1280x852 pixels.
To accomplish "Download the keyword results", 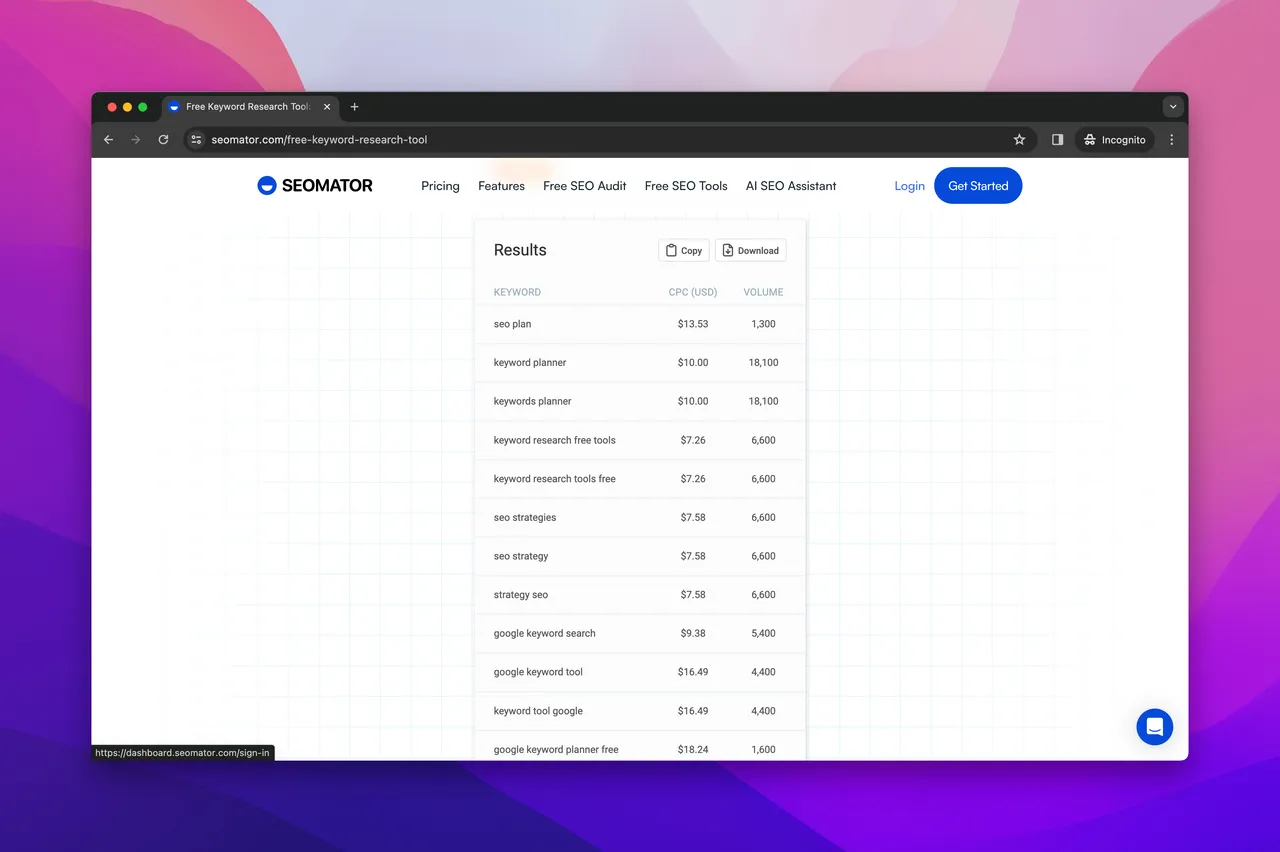I will tap(751, 250).
